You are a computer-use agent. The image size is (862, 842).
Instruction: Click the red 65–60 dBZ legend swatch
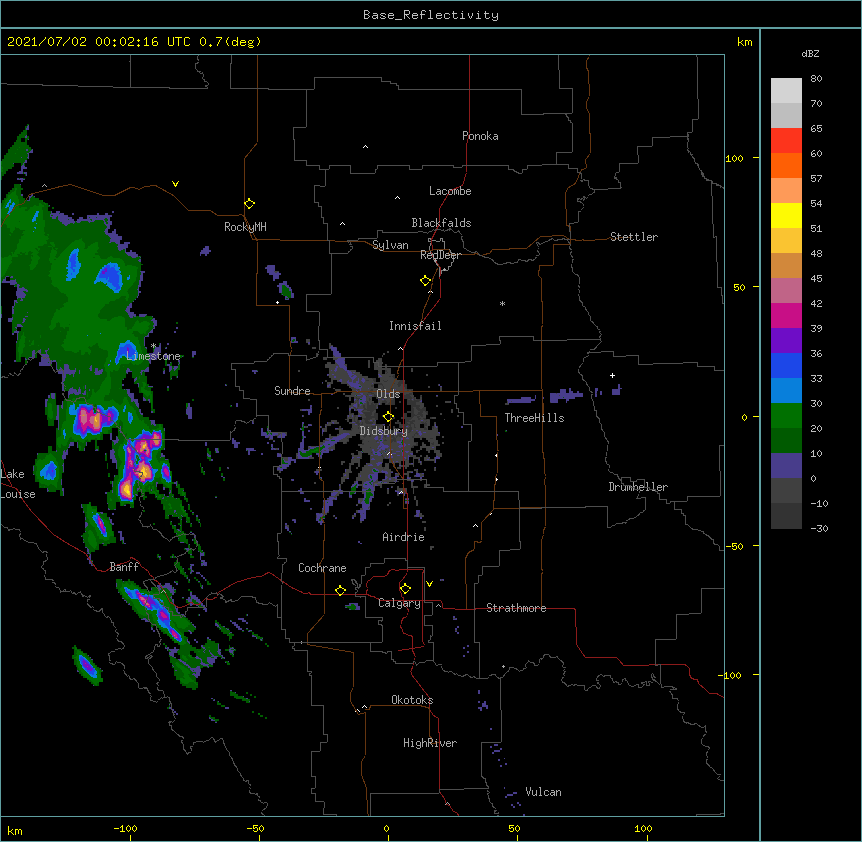[x=786, y=141]
